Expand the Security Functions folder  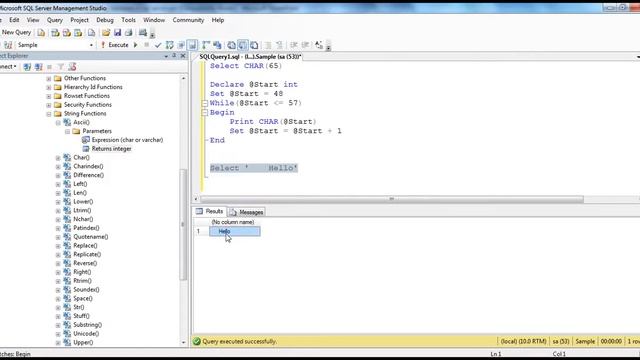[49, 105]
